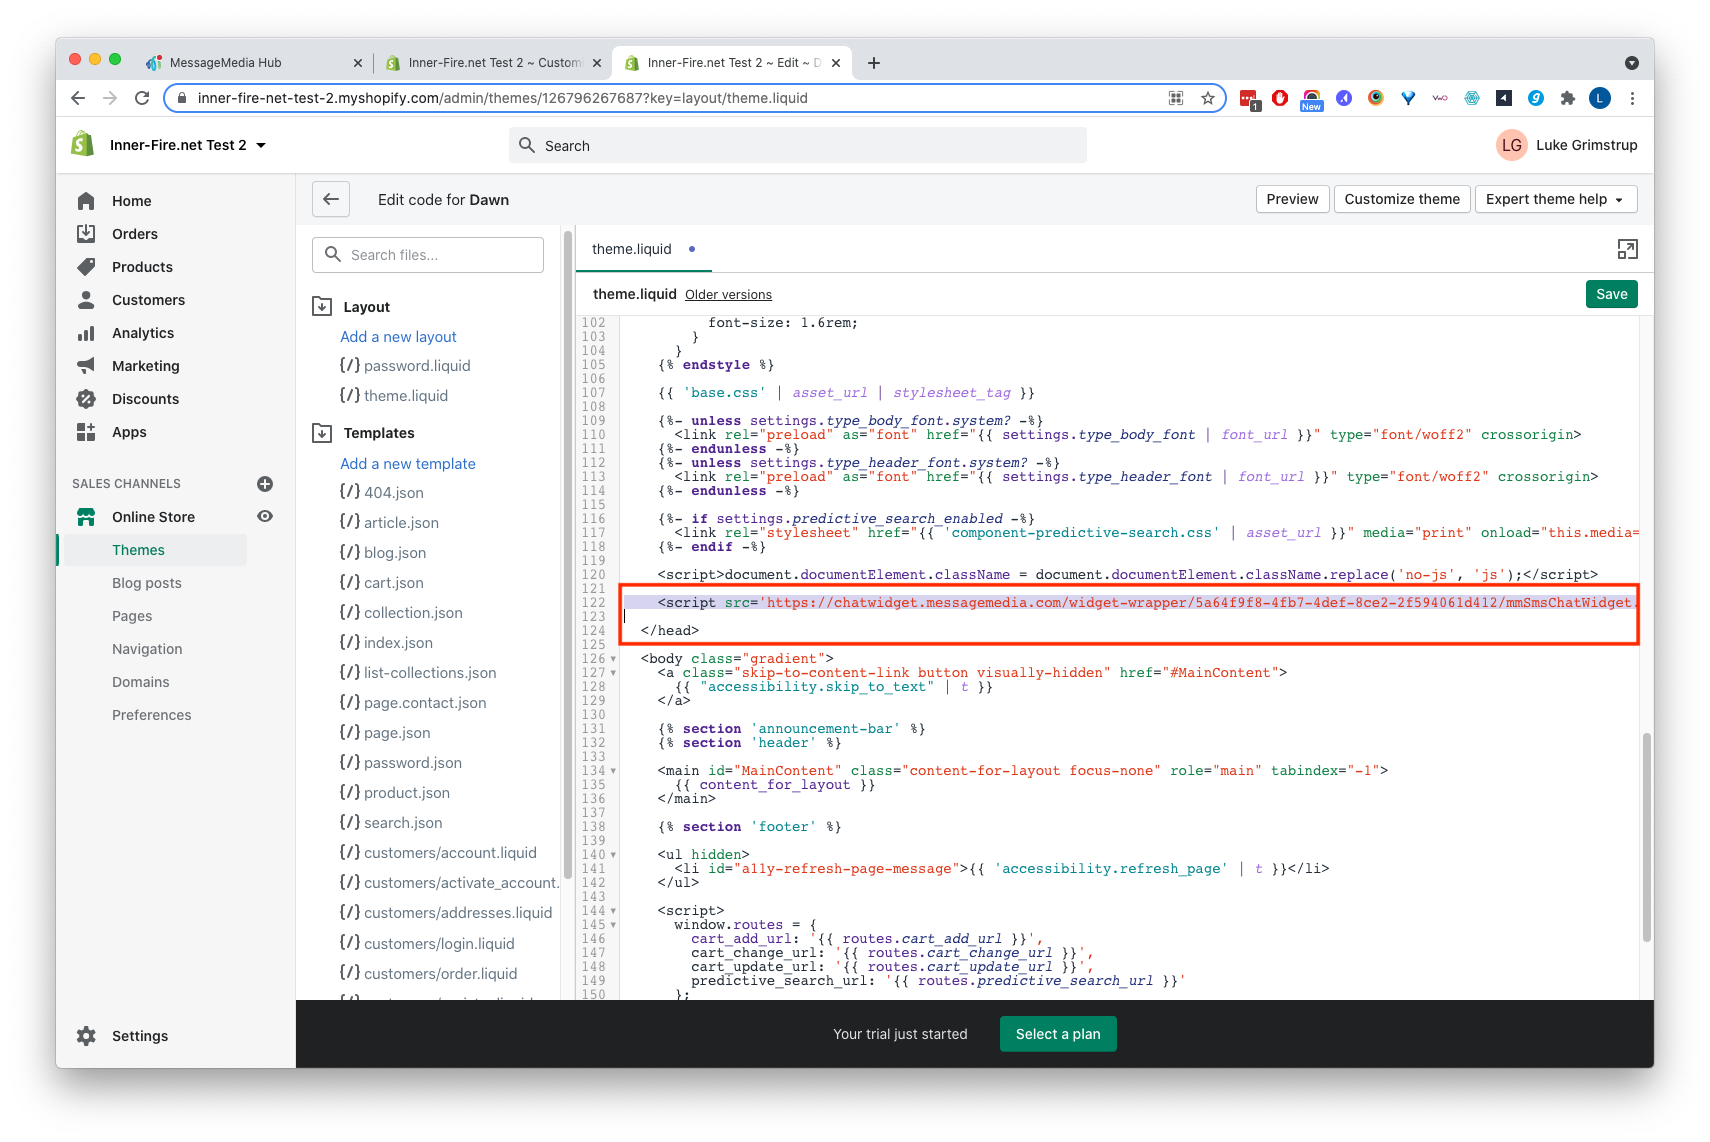The height and width of the screenshot is (1142, 1710).
Task: Open the store switcher dropdown
Action: pos(187,145)
